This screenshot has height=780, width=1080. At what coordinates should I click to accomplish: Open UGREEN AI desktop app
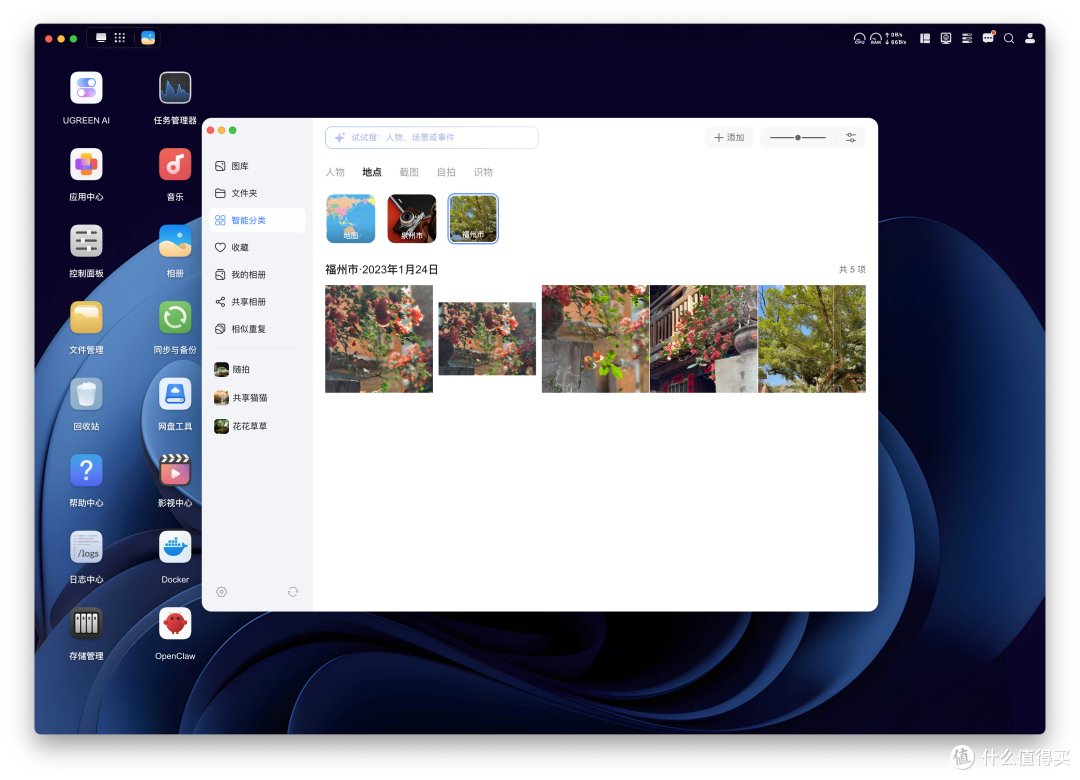(x=86, y=88)
